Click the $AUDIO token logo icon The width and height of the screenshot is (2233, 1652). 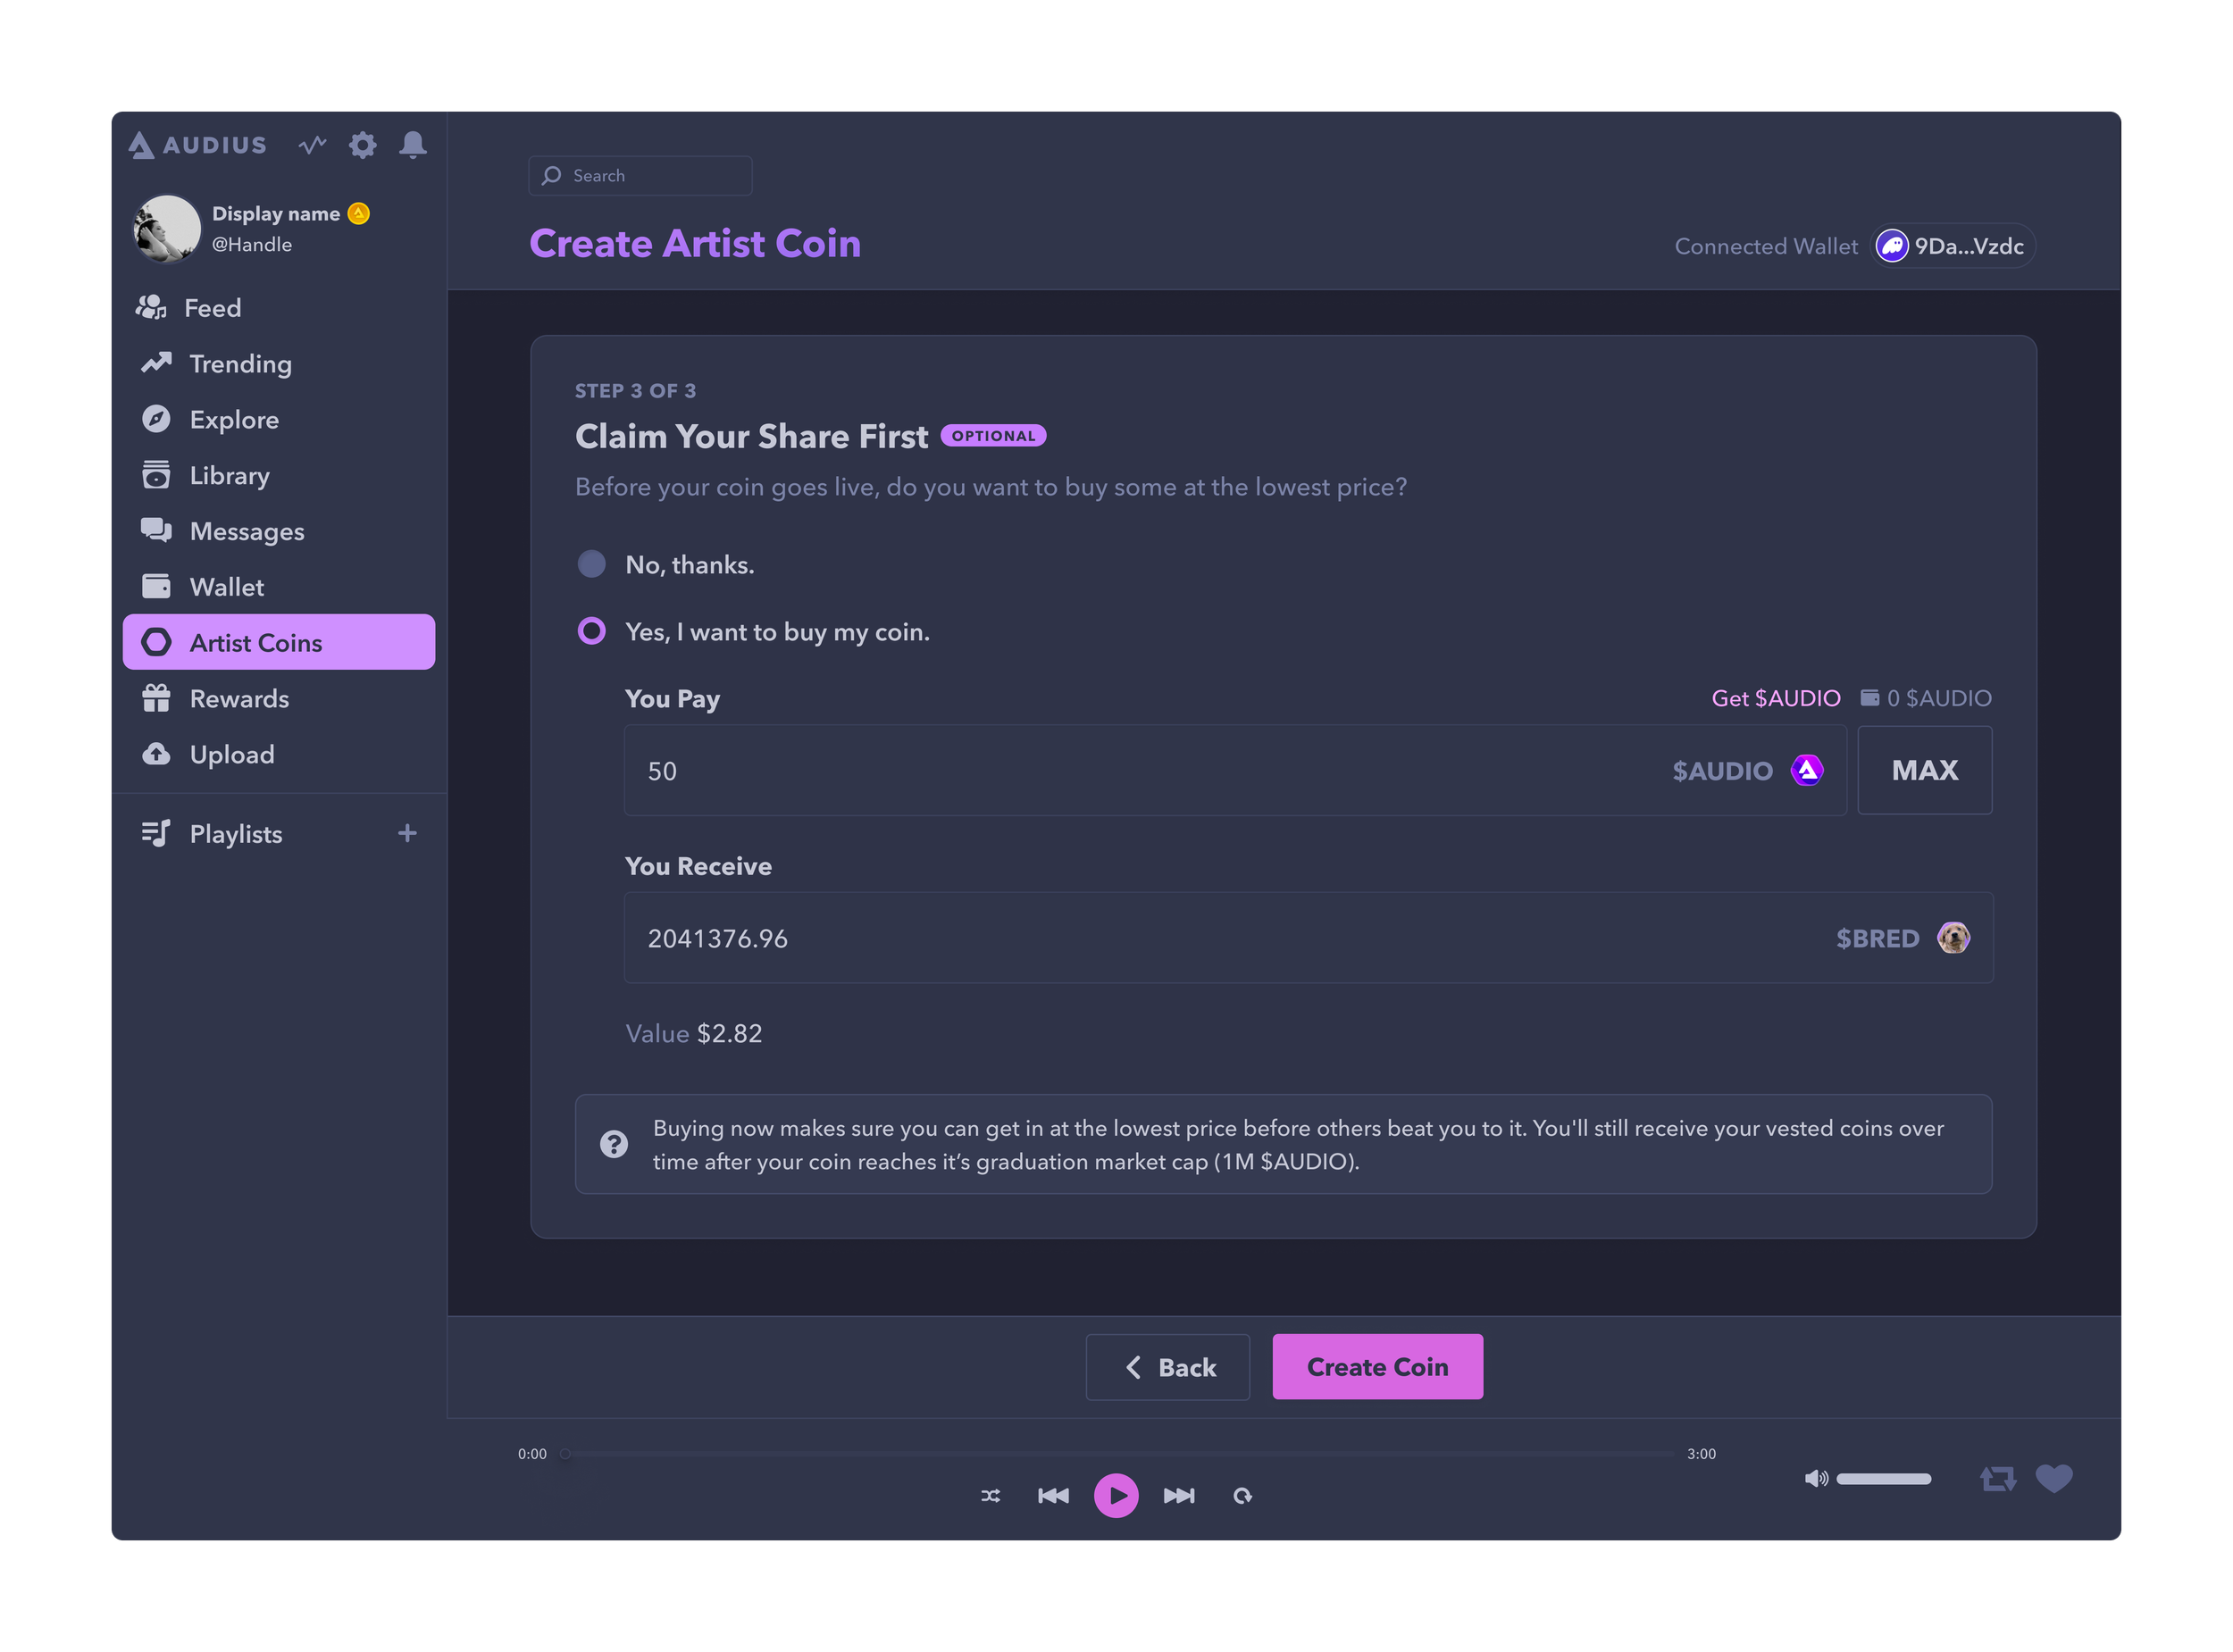1806,770
